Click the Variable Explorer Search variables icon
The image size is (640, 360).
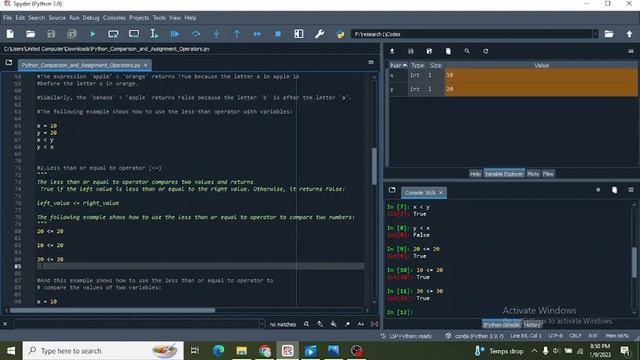pyautogui.click(x=467, y=51)
